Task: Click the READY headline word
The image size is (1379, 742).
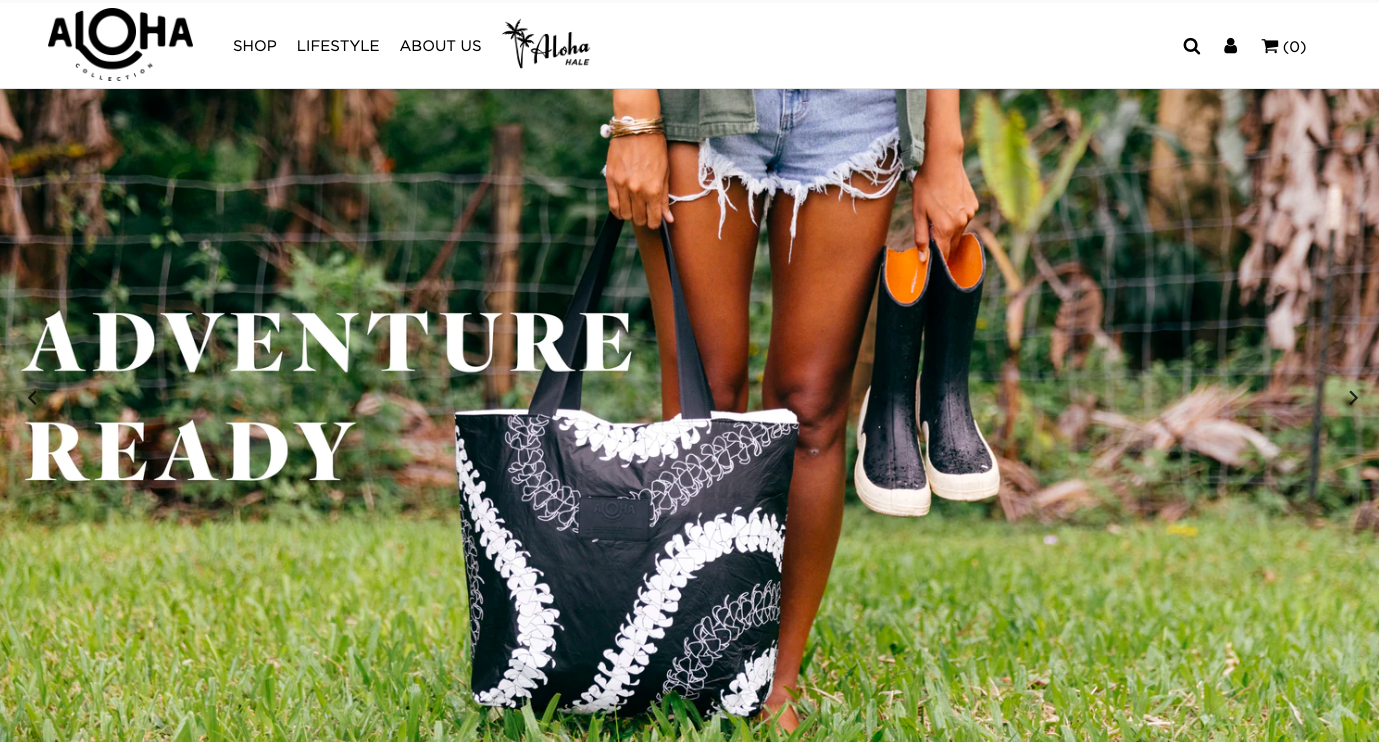Action: (x=190, y=452)
